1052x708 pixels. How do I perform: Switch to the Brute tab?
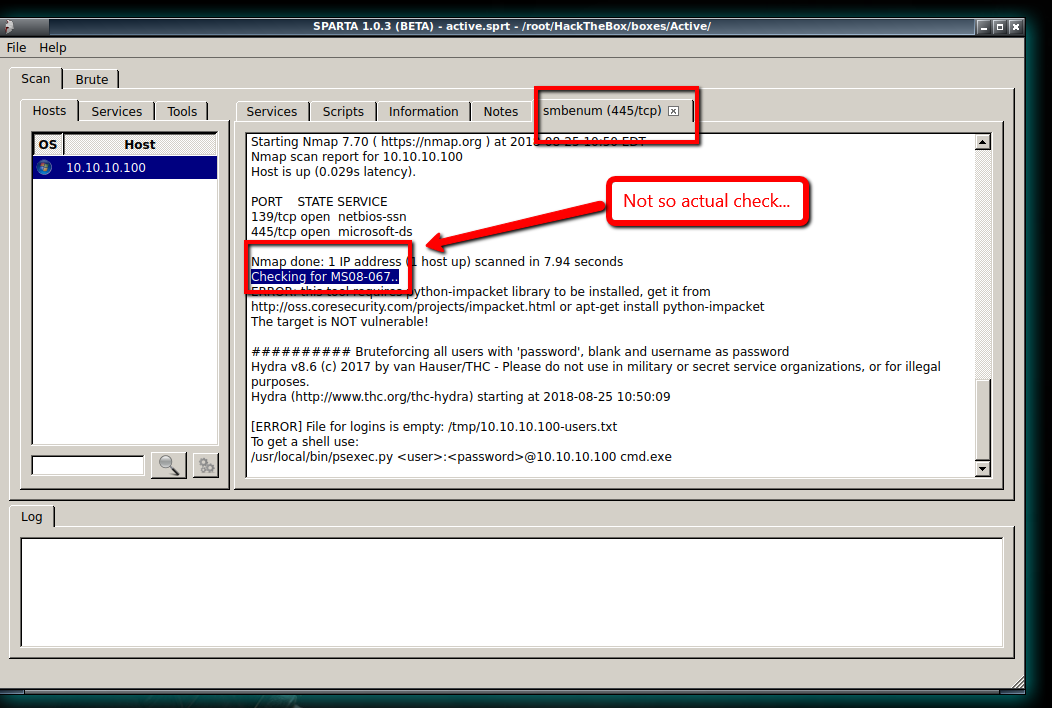(92, 79)
